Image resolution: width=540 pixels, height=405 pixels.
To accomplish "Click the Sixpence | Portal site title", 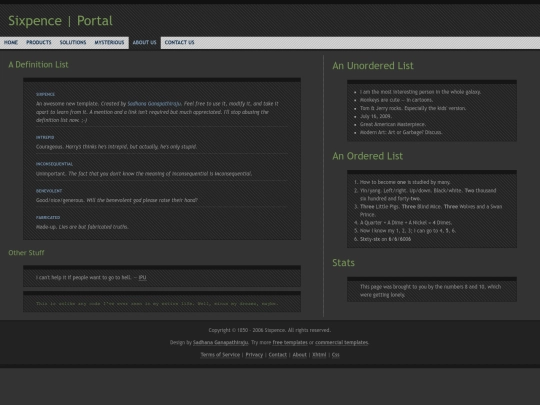I will tap(60, 21).
